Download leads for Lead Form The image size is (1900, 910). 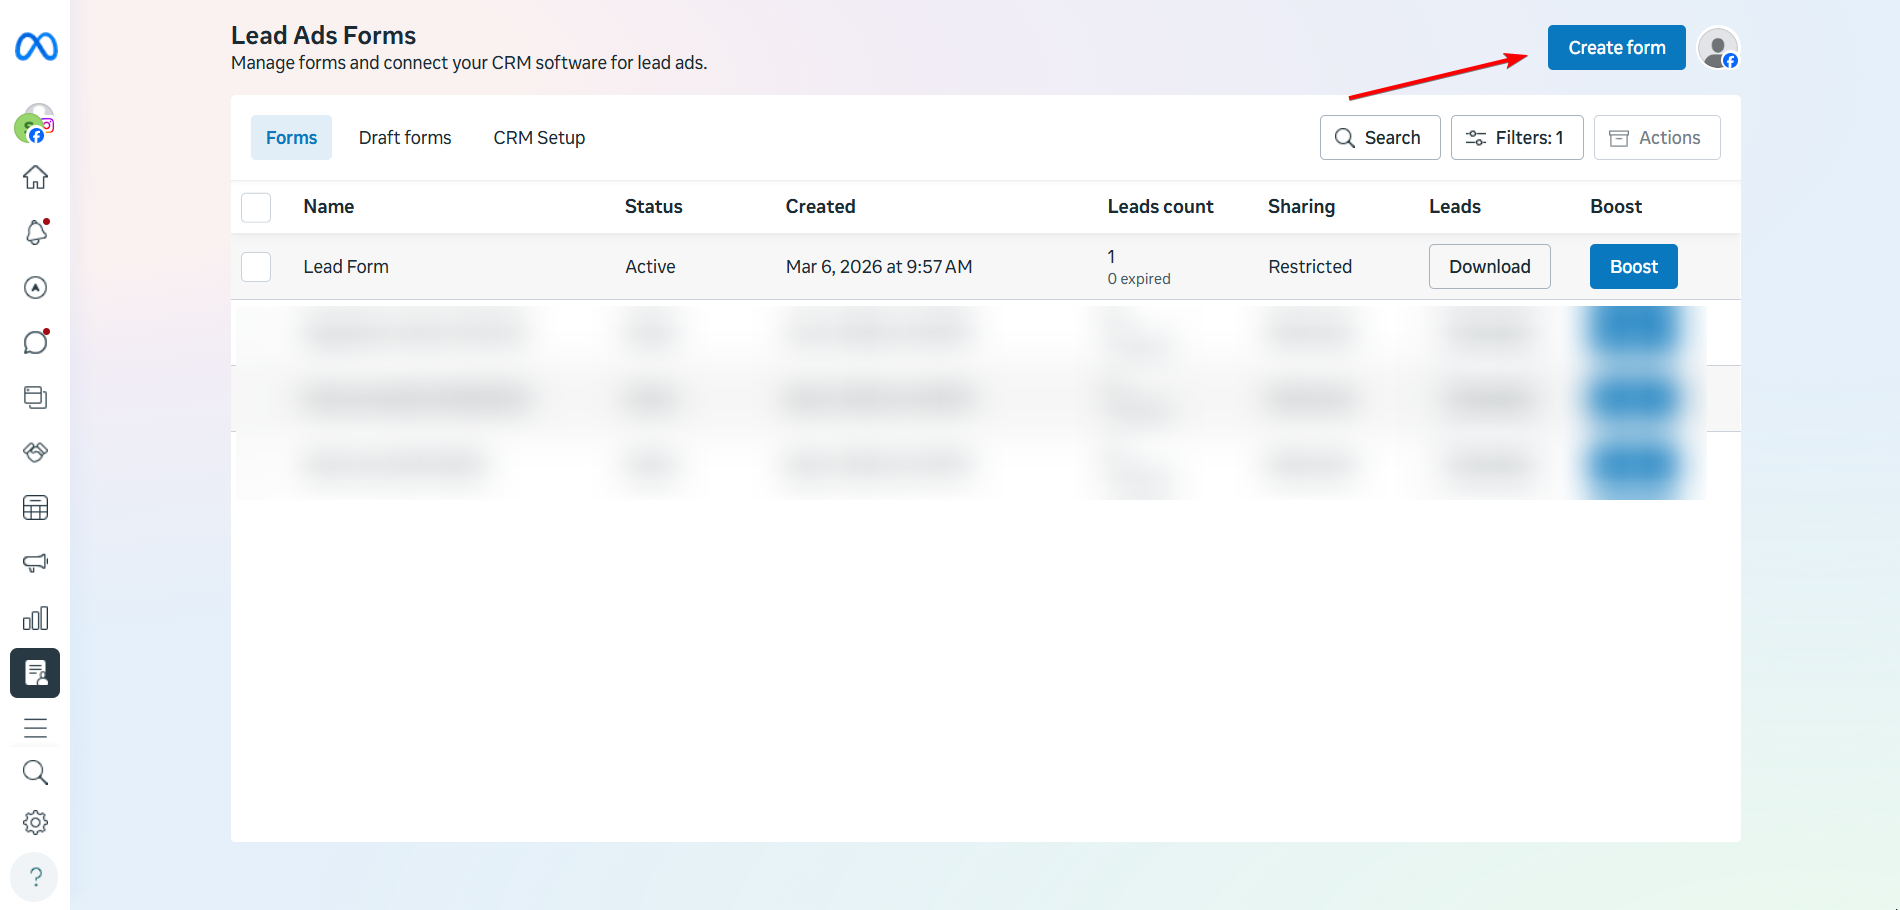[x=1489, y=266]
